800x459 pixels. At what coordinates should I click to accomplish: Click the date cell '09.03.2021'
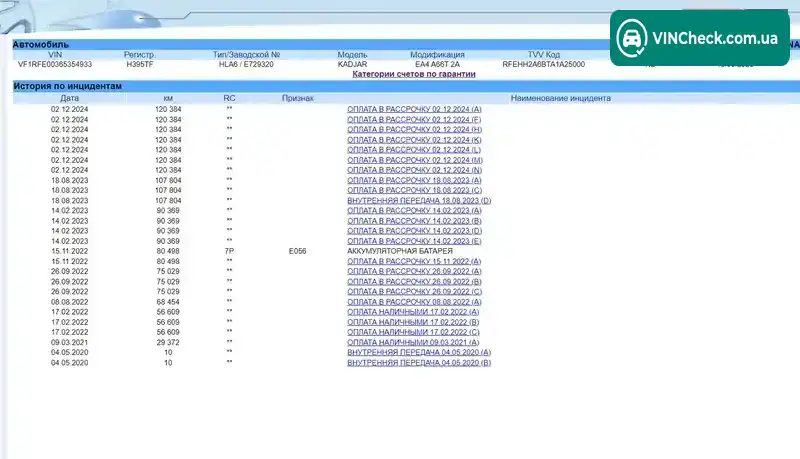tap(69, 342)
